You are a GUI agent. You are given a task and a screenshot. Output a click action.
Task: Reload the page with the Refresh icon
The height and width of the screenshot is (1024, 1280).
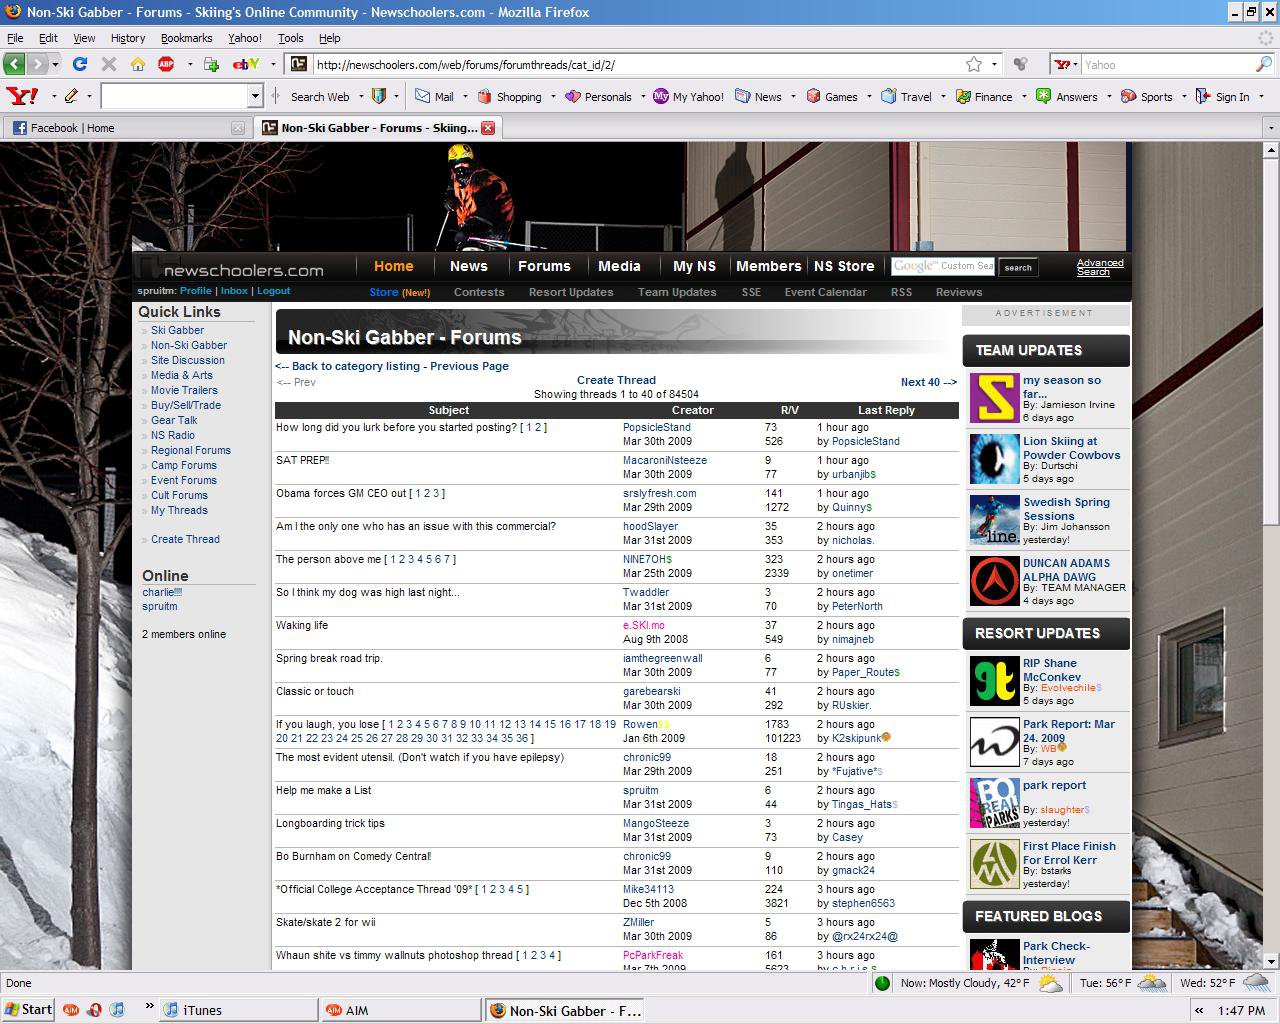pyautogui.click(x=80, y=64)
